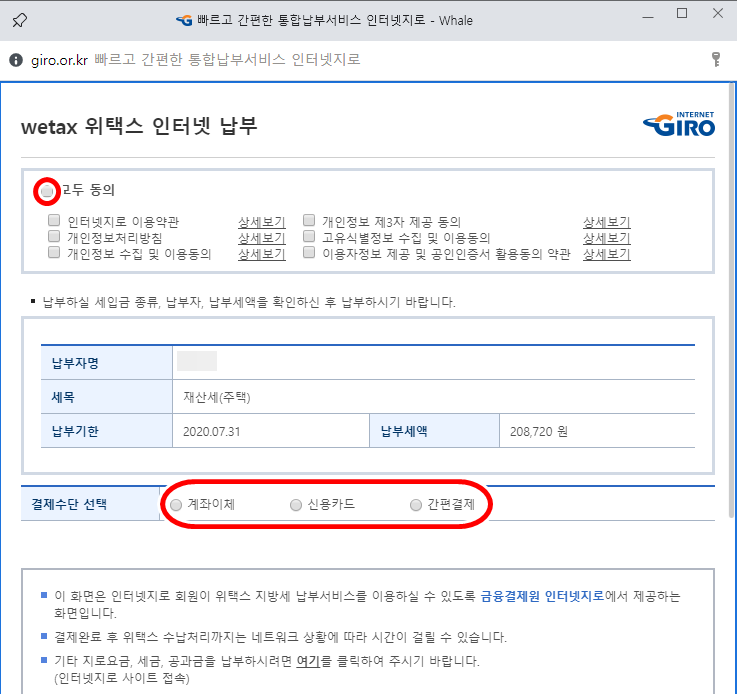
Task: Open 상세보기 for 개인정보 수집 및 이용동의
Action: 262,254
